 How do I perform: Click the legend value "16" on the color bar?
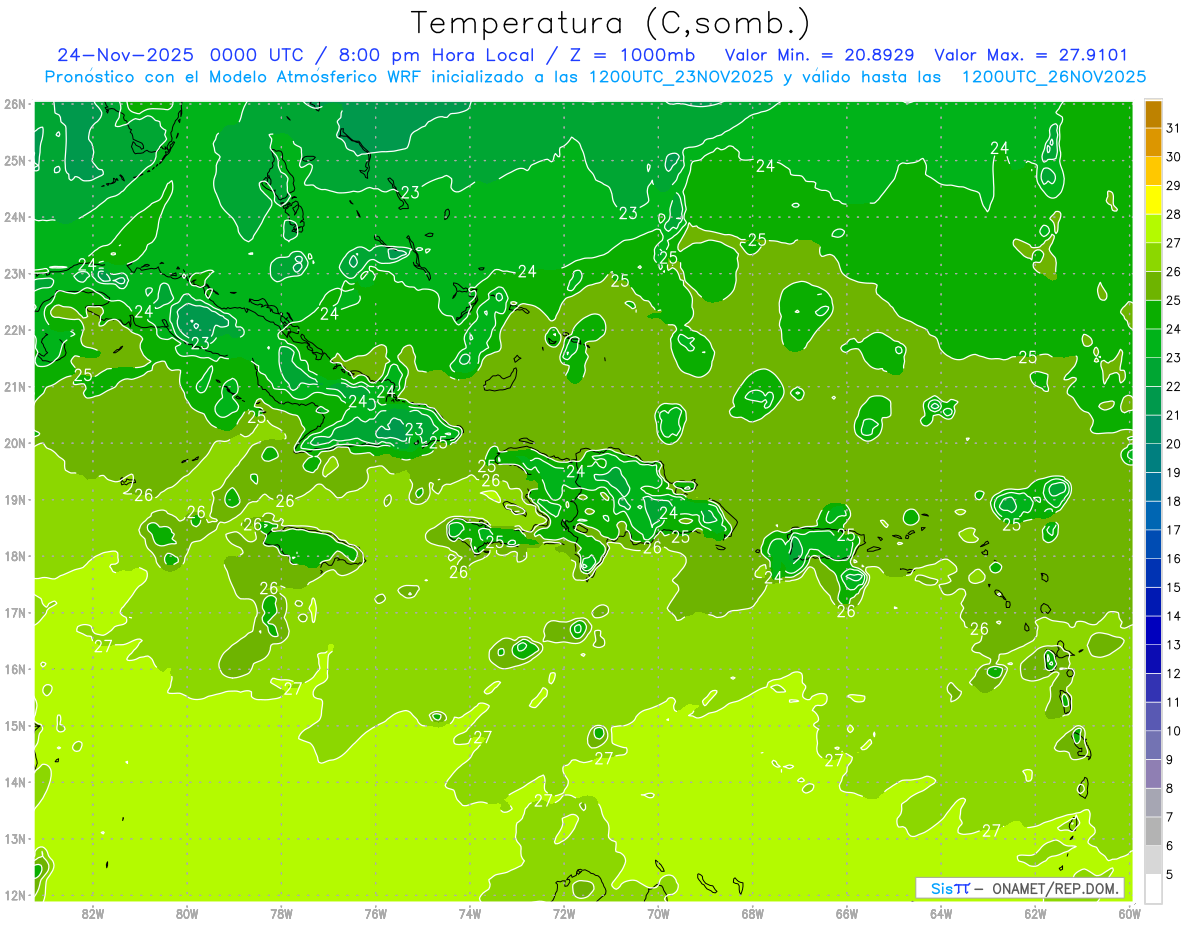tap(1174, 558)
